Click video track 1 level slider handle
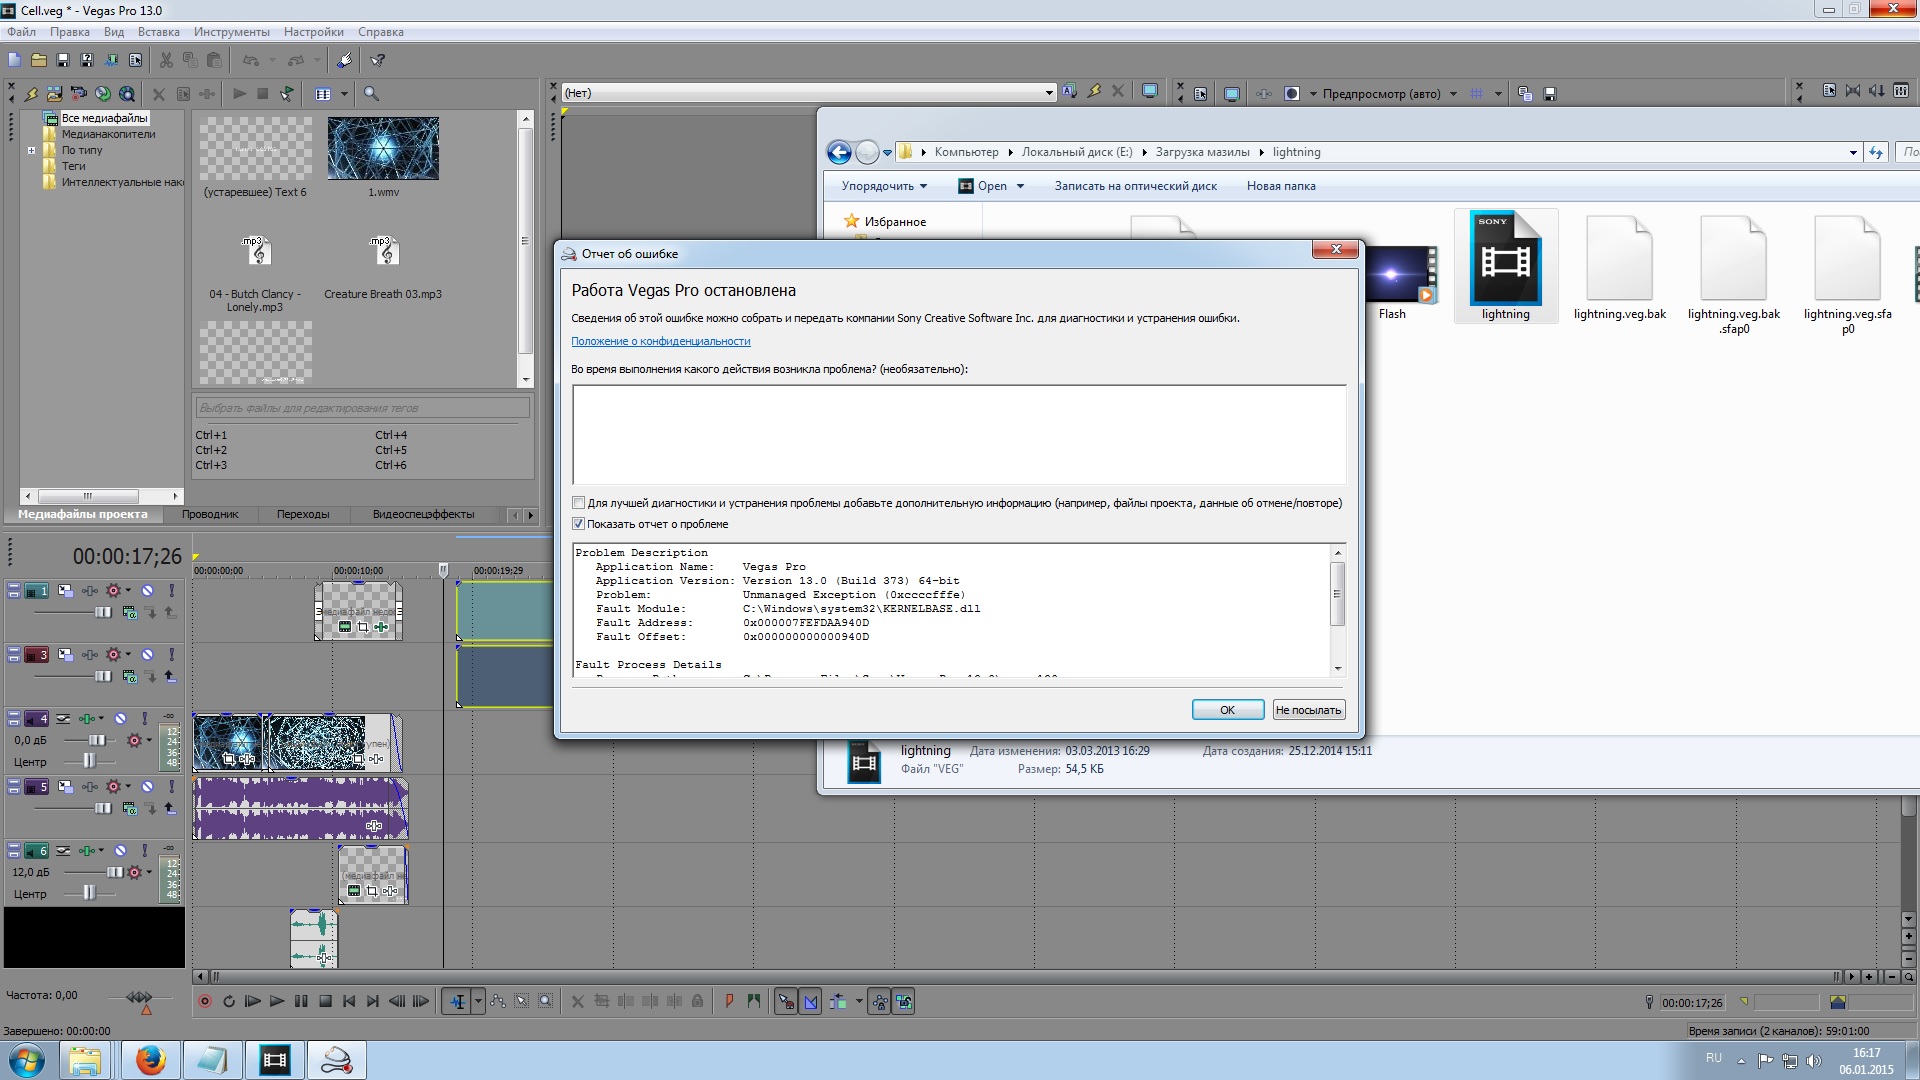This screenshot has height=1080, width=1920. click(103, 612)
